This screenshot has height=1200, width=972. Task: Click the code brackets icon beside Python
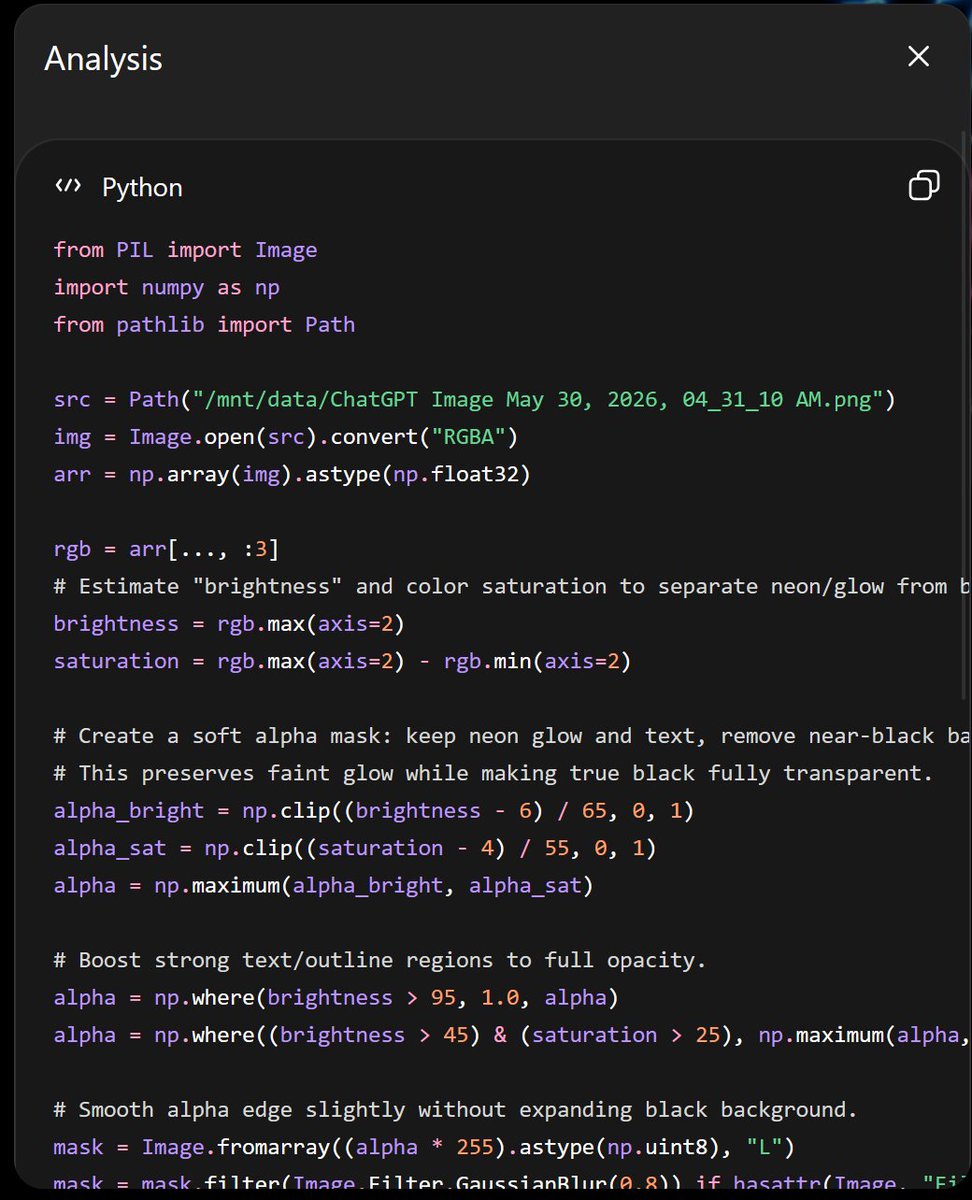68,186
